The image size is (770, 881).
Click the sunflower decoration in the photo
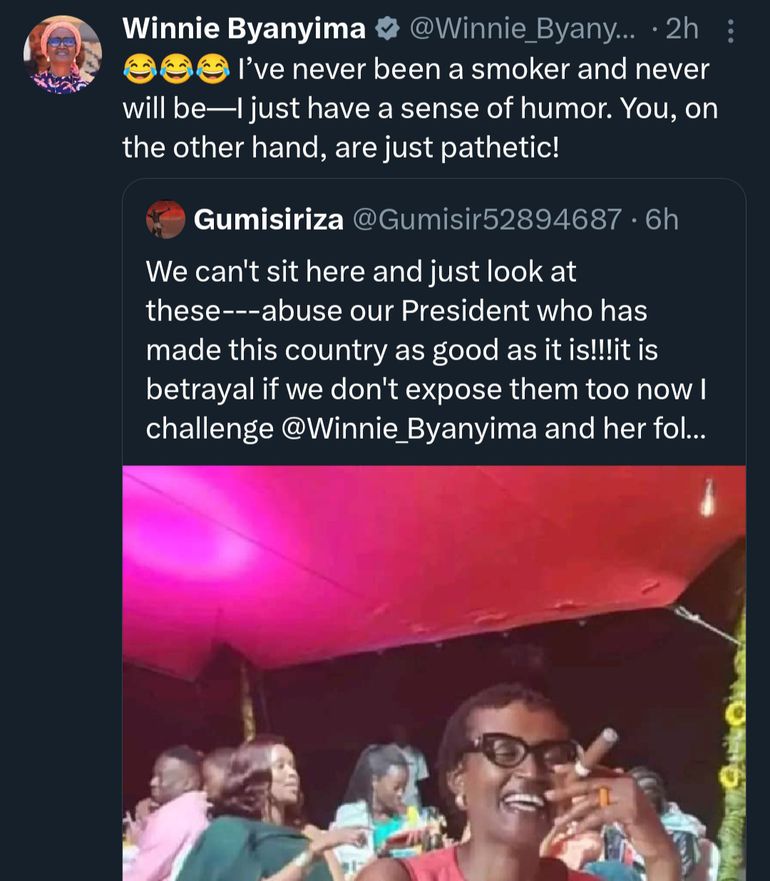735,715
